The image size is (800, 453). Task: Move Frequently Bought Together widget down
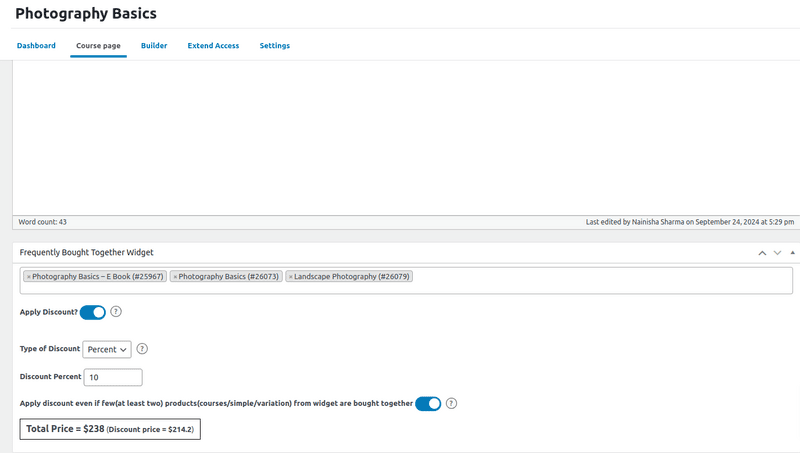[x=777, y=253]
